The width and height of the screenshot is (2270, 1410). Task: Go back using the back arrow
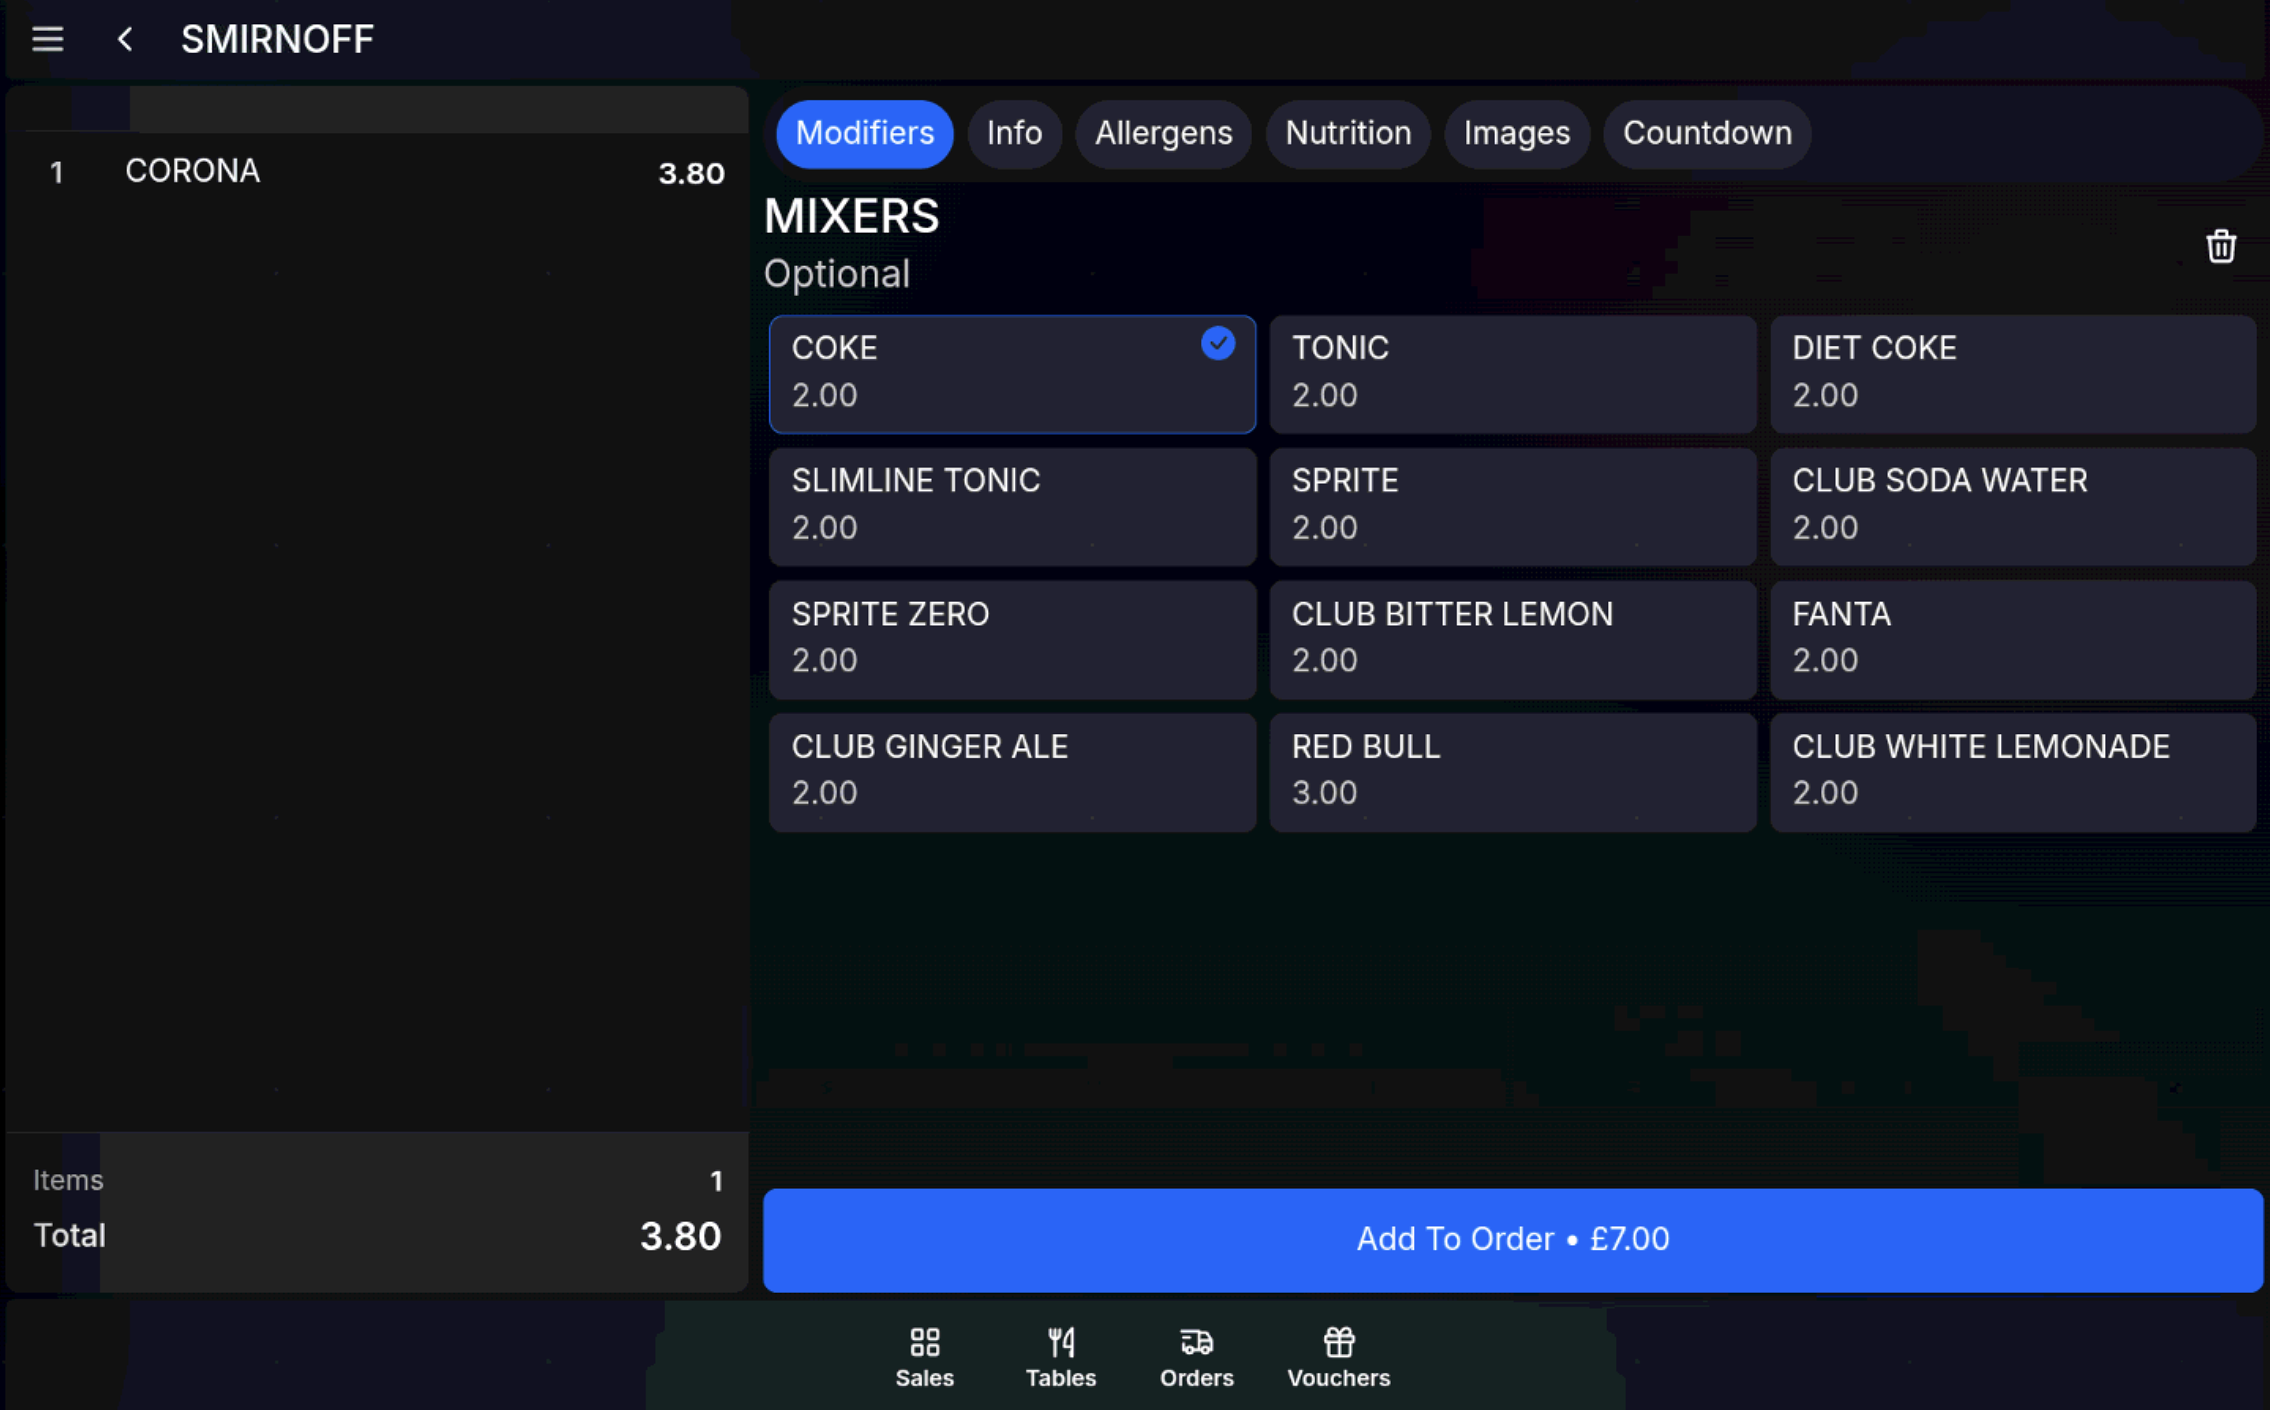pyautogui.click(x=125, y=39)
